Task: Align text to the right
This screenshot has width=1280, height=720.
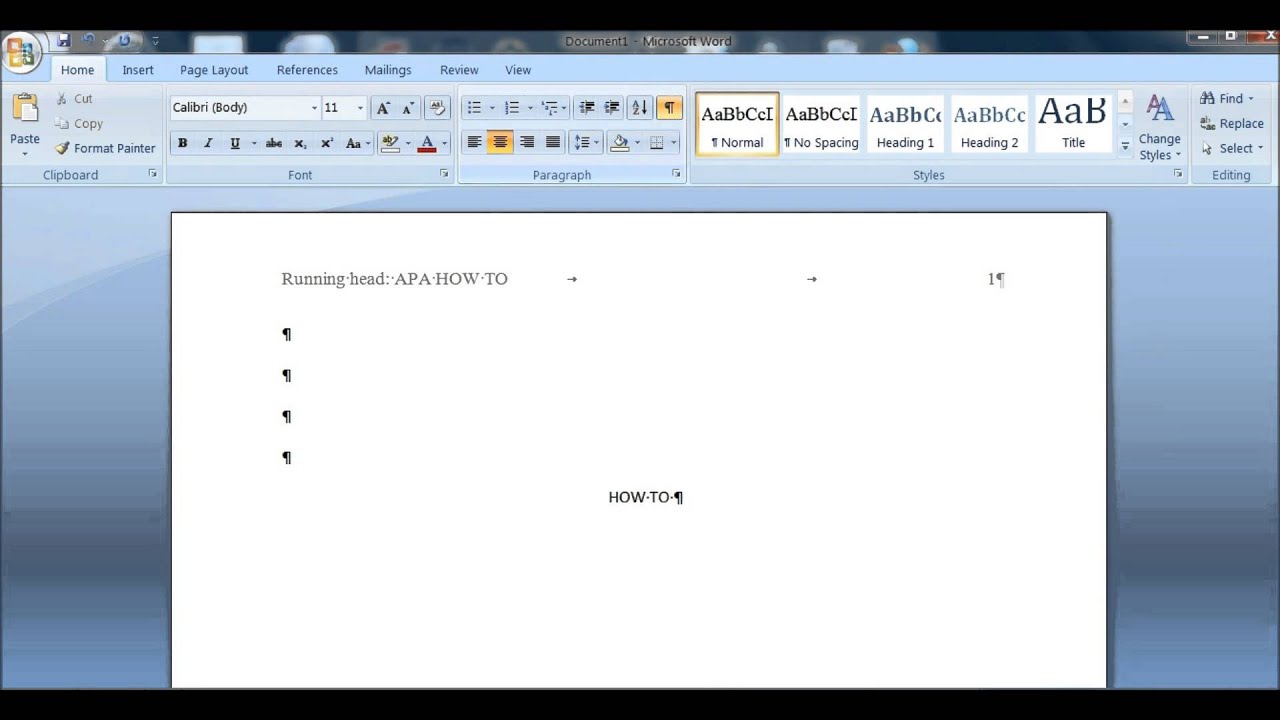Action: pyautogui.click(x=526, y=143)
